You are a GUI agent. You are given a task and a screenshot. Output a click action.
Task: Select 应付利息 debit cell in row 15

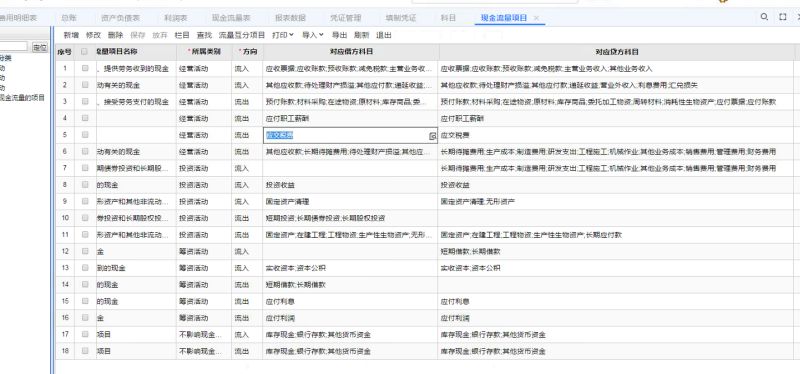pyautogui.click(x=351, y=301)
